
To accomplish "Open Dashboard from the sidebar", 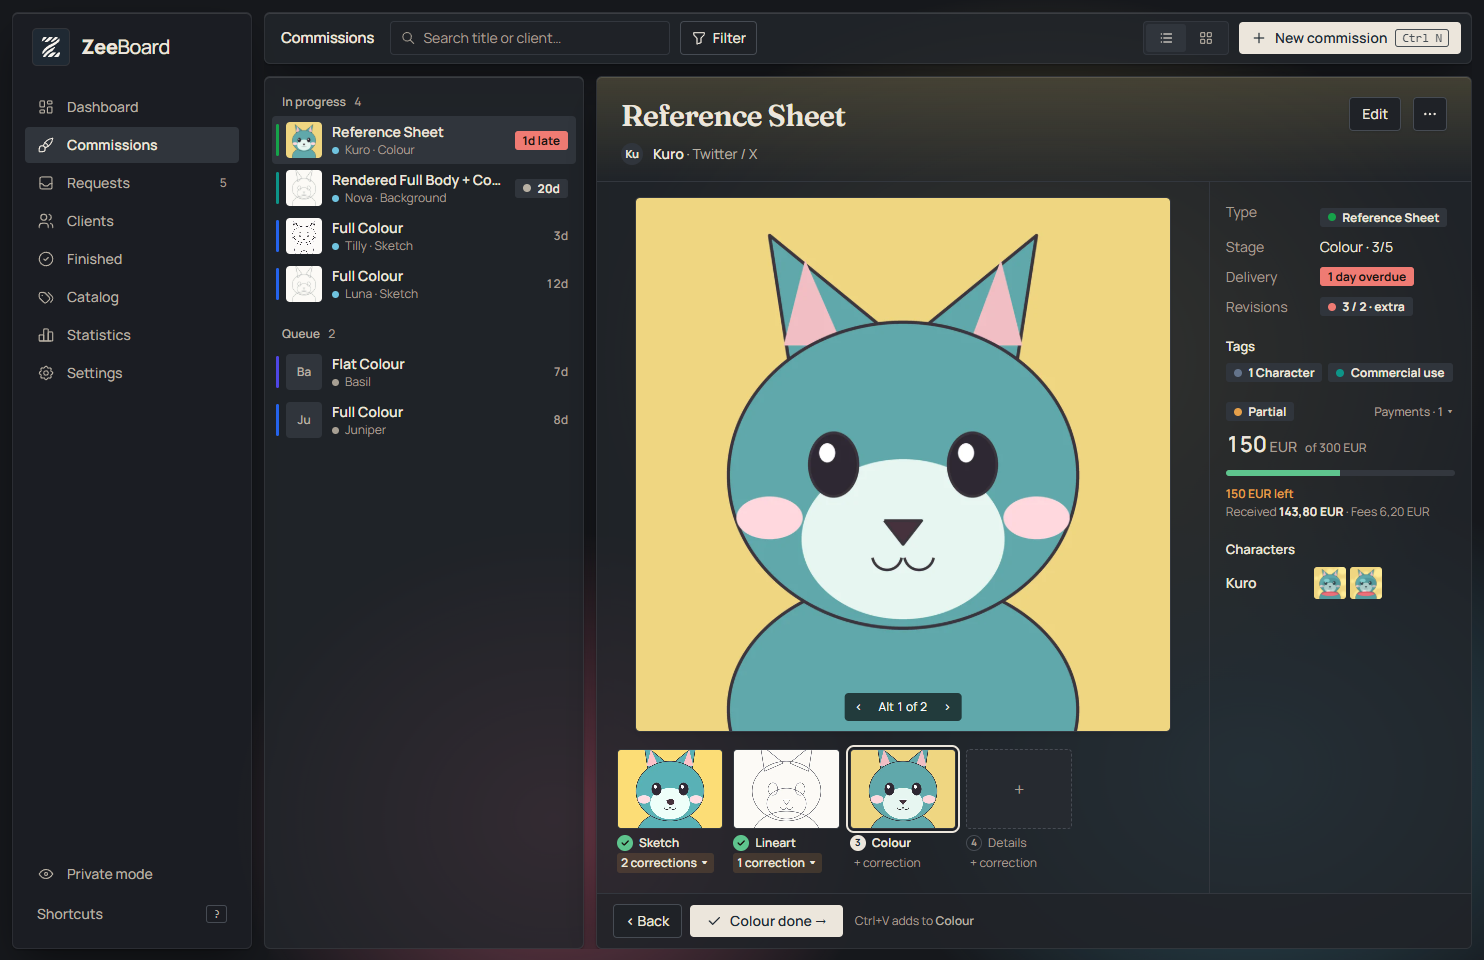I will click(x=132, y=107).
